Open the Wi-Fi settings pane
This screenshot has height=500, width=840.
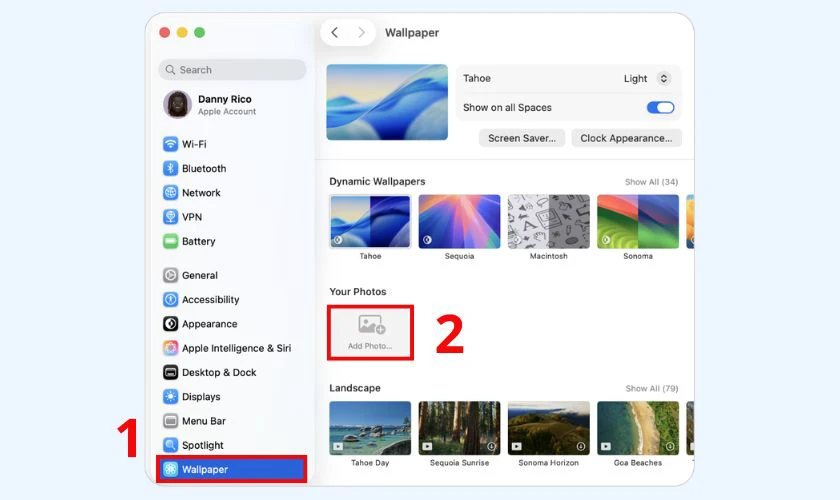pos(233,144)
